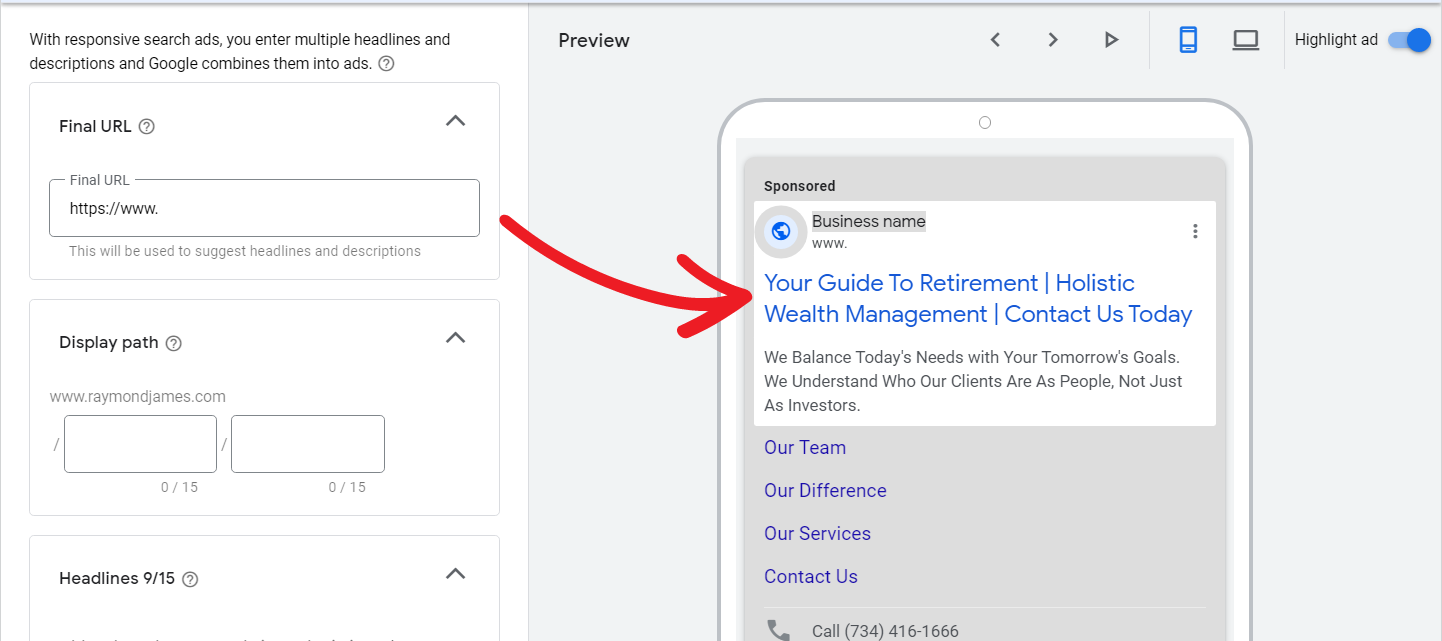This screenshot has height=641, width=1442.
Task: Open help for responsive search ads intro
Action: (386, 64)
